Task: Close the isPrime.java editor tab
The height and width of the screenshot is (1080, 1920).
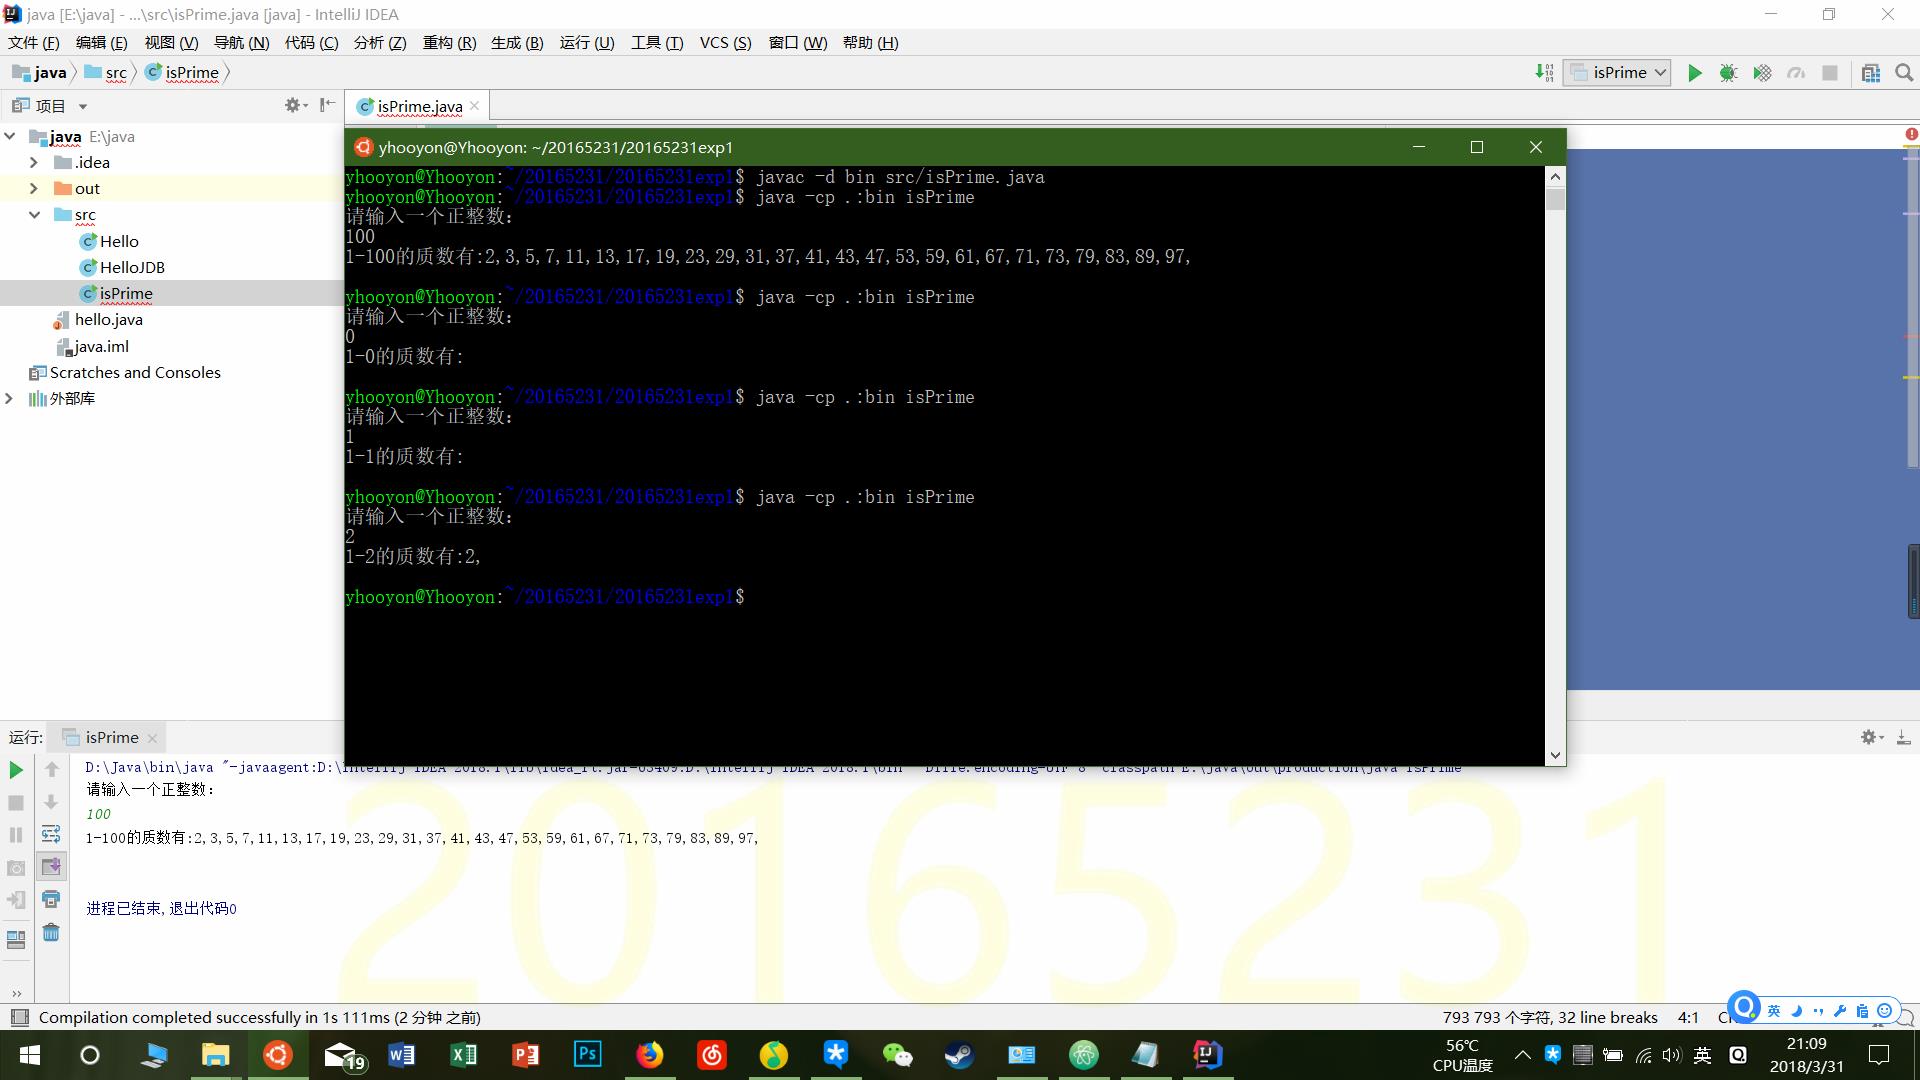Action: point(475,106)
